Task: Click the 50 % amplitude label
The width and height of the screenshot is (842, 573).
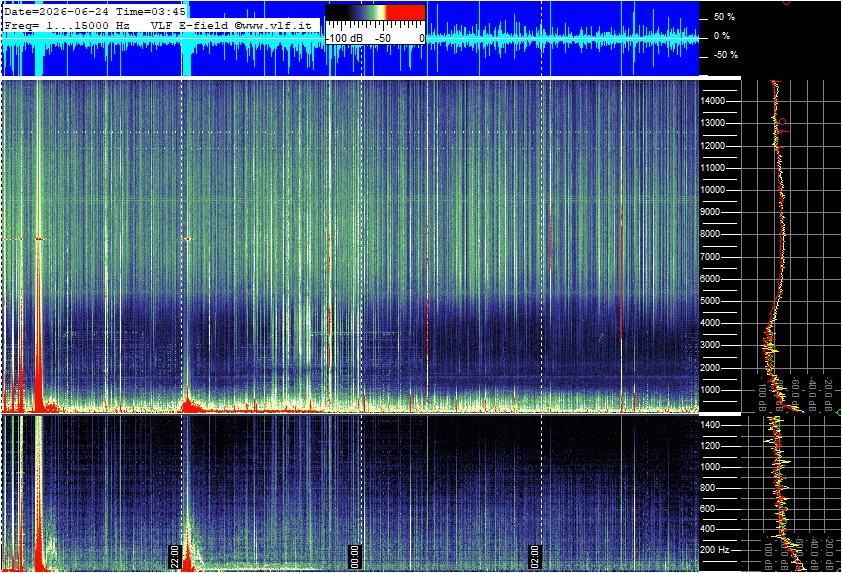Action: coord(724,17)
